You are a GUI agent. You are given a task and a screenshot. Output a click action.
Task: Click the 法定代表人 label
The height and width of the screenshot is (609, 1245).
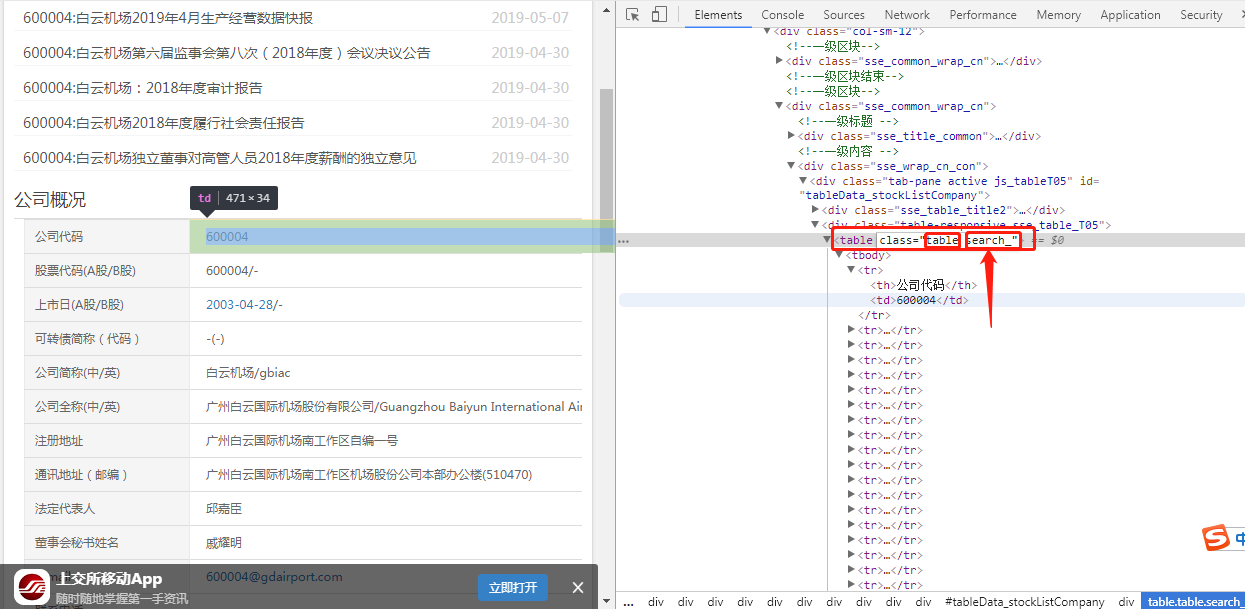[x=65, y=509]
